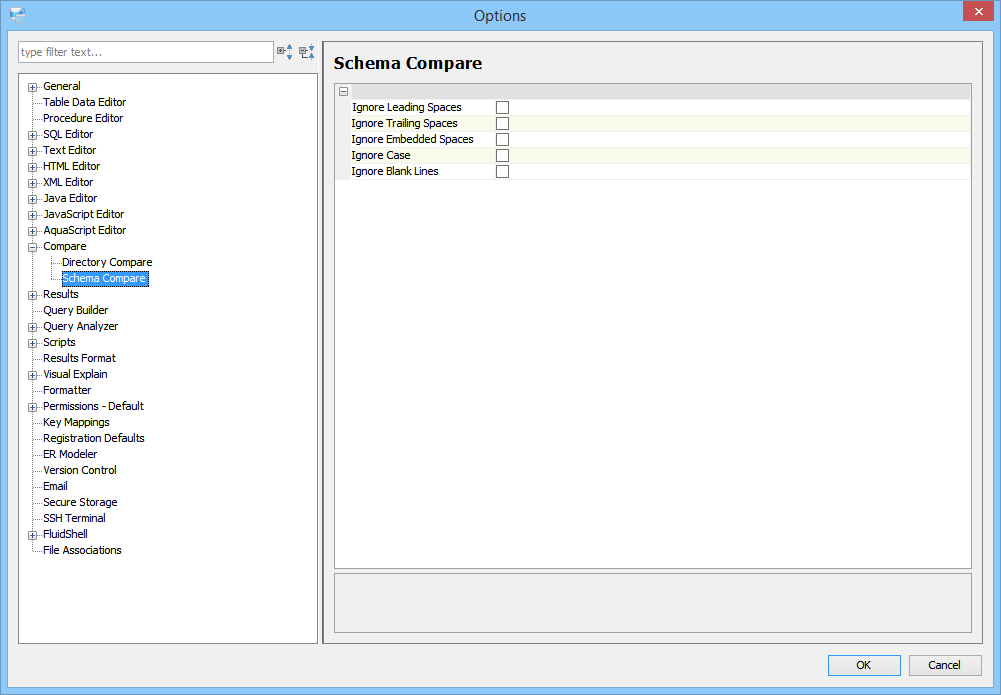
Task: Check the Ignore Case option
Action: point(502,155)
